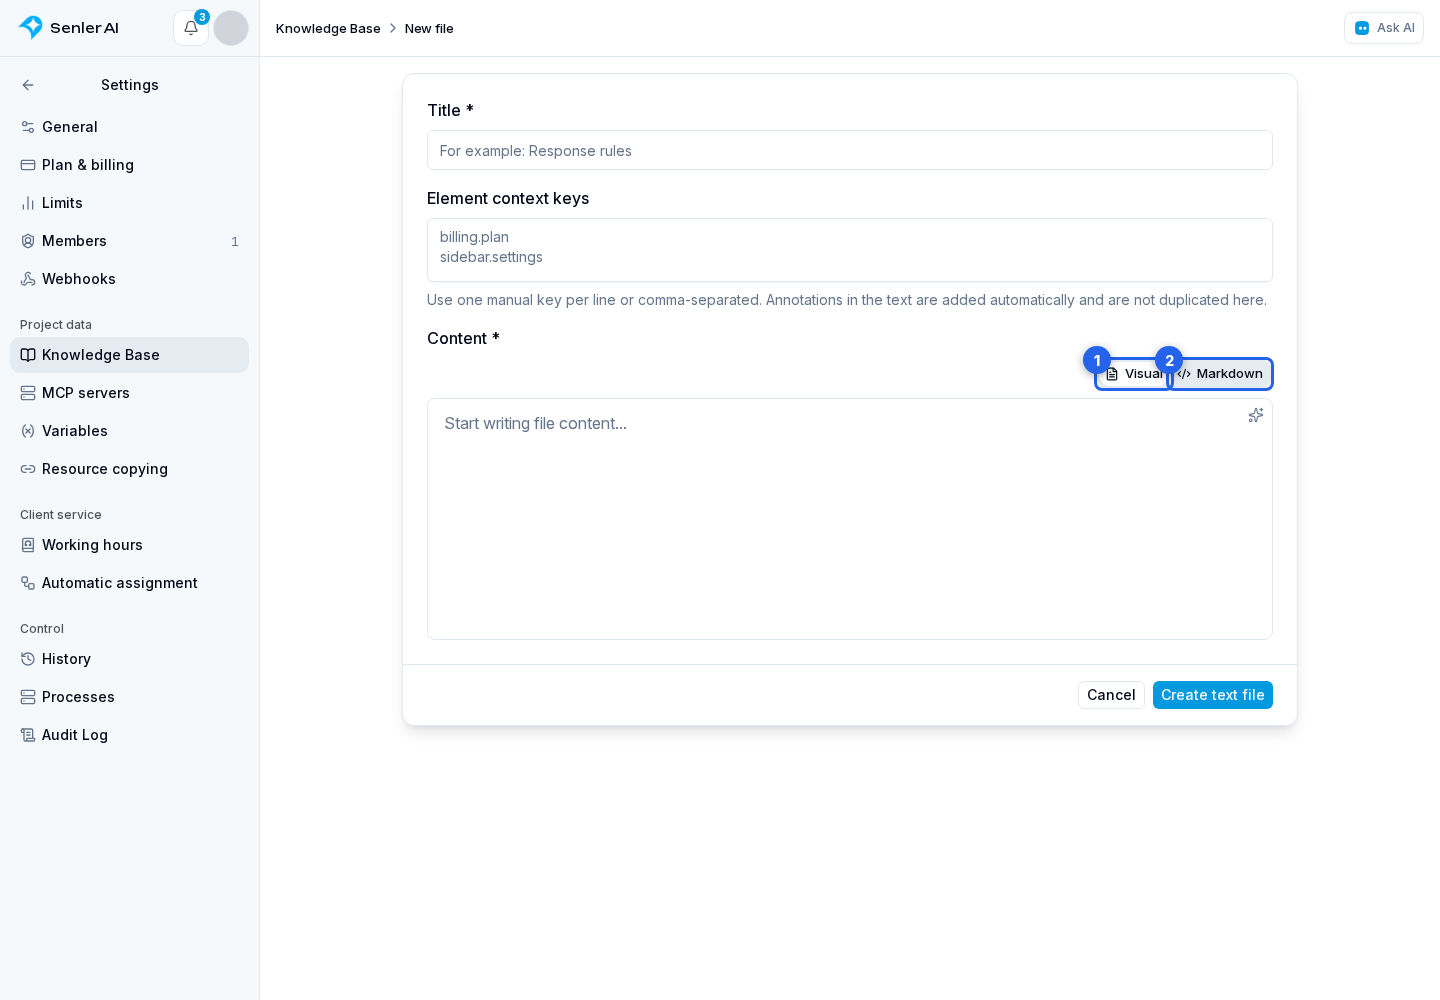Click the Automatic assignment icon
This screenshot has width=1440, height=1000.
point(28,583)
